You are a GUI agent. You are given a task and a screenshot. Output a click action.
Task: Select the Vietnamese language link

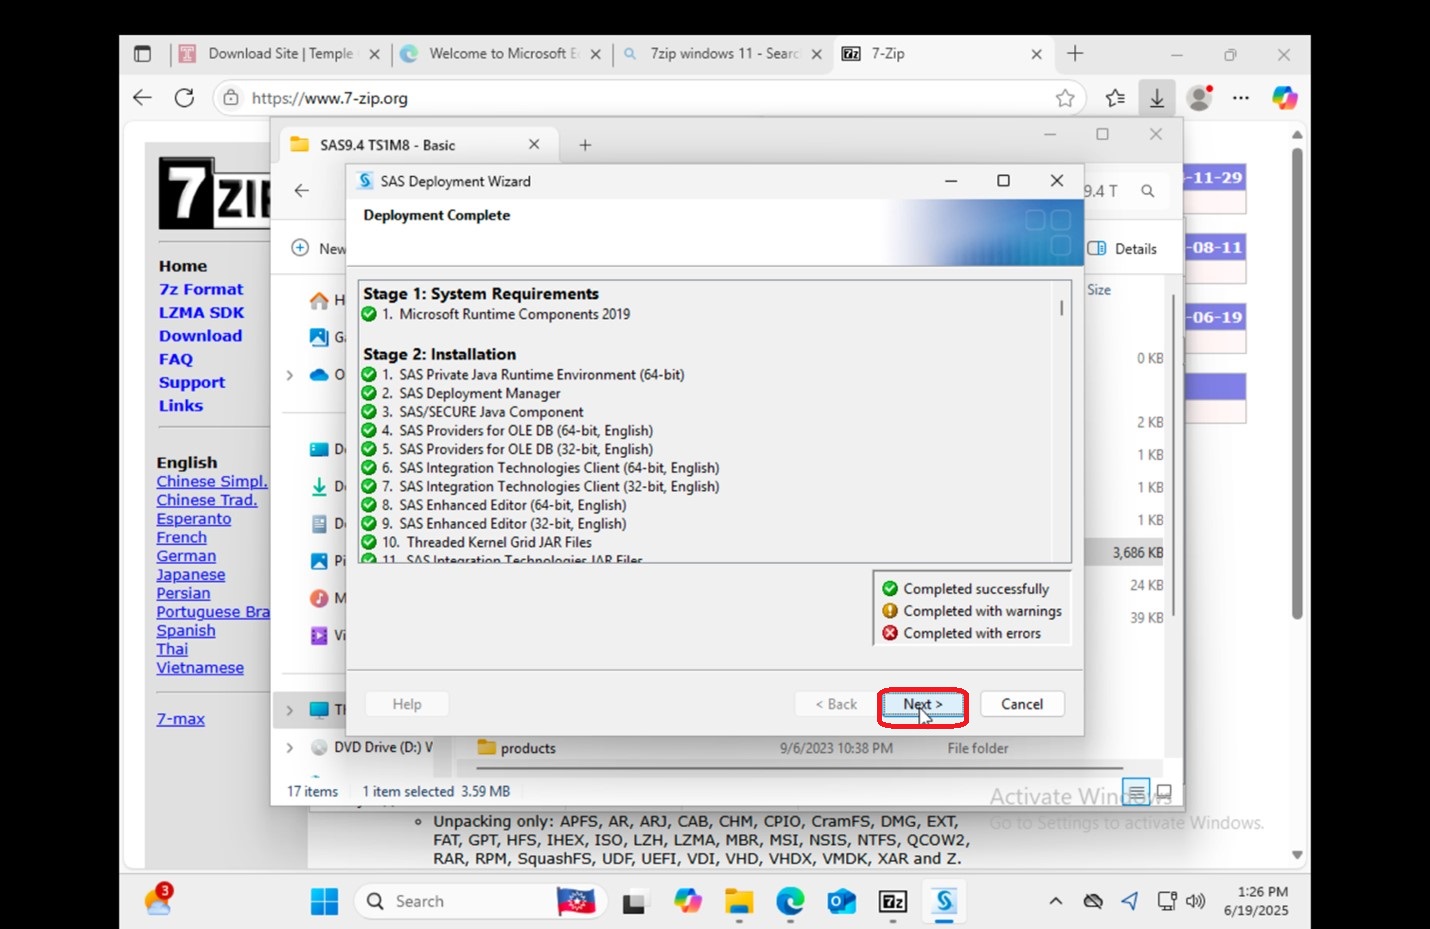point(200,668)
